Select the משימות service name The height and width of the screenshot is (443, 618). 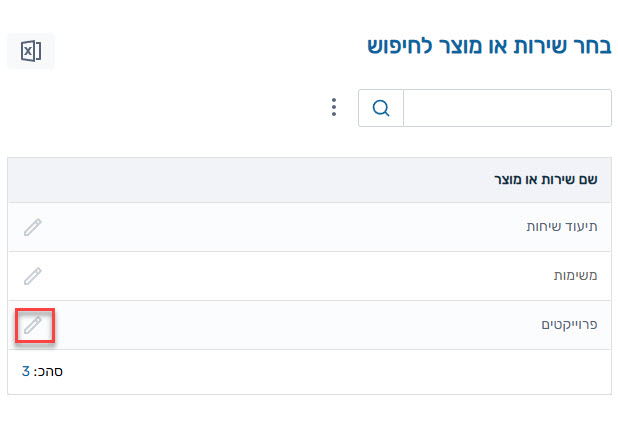coord(575,275)
